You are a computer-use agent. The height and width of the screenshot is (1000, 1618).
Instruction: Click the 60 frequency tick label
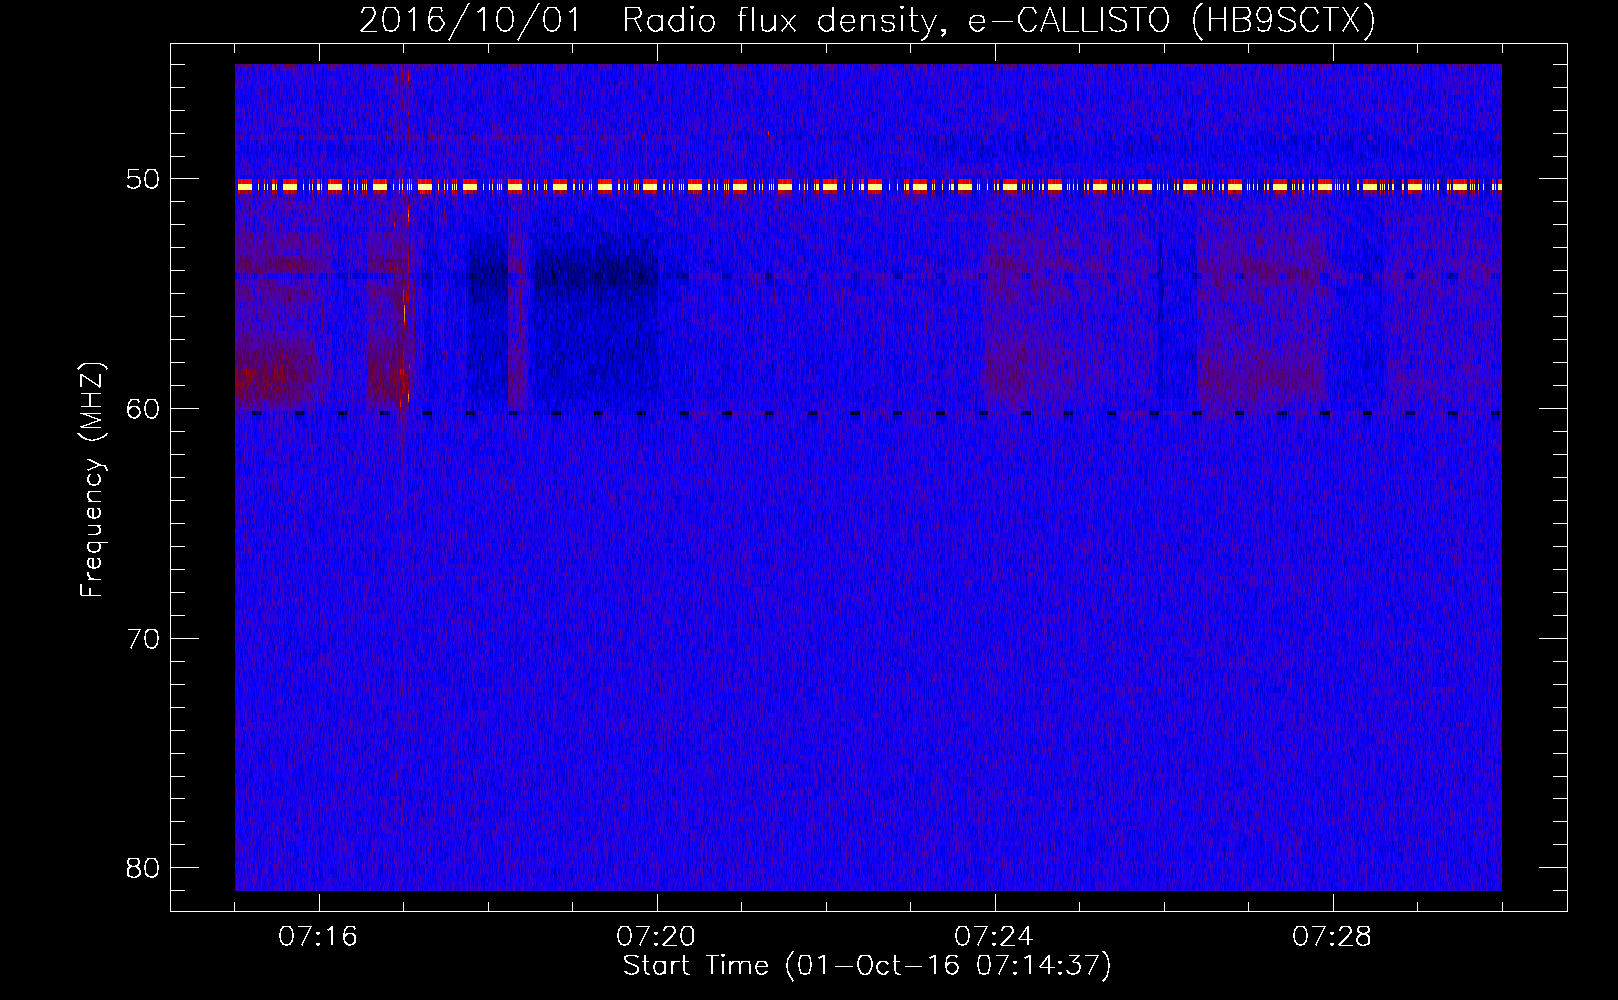point(143,409)
